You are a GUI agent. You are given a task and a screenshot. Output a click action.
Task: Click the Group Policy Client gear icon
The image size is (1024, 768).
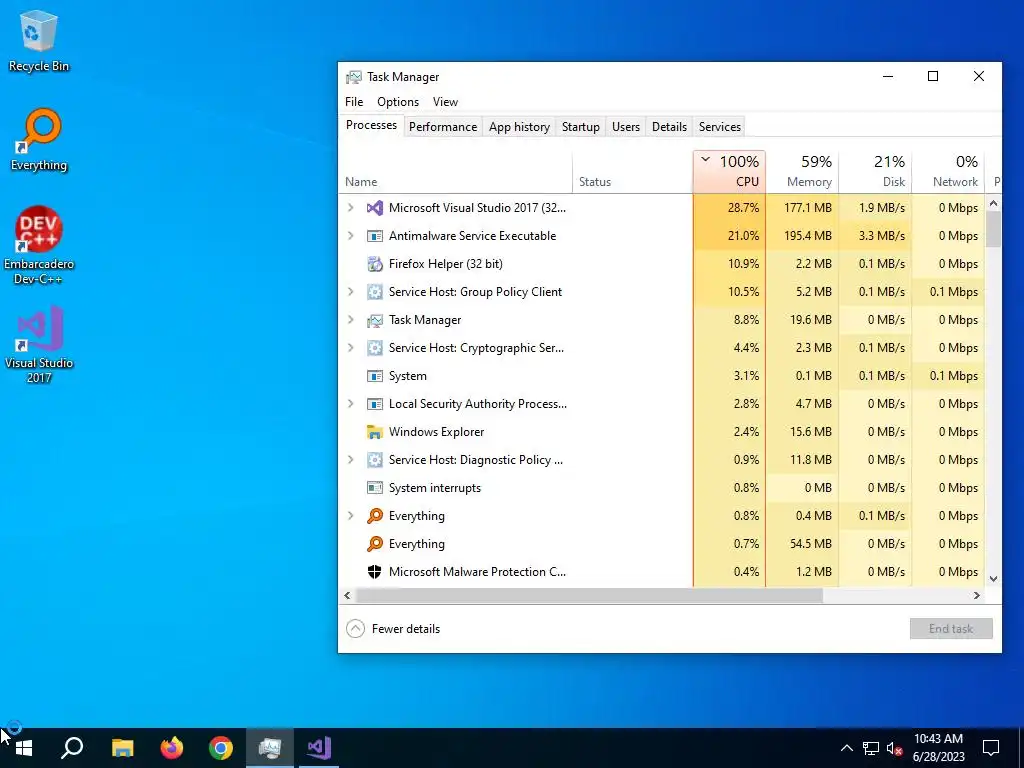375,292
